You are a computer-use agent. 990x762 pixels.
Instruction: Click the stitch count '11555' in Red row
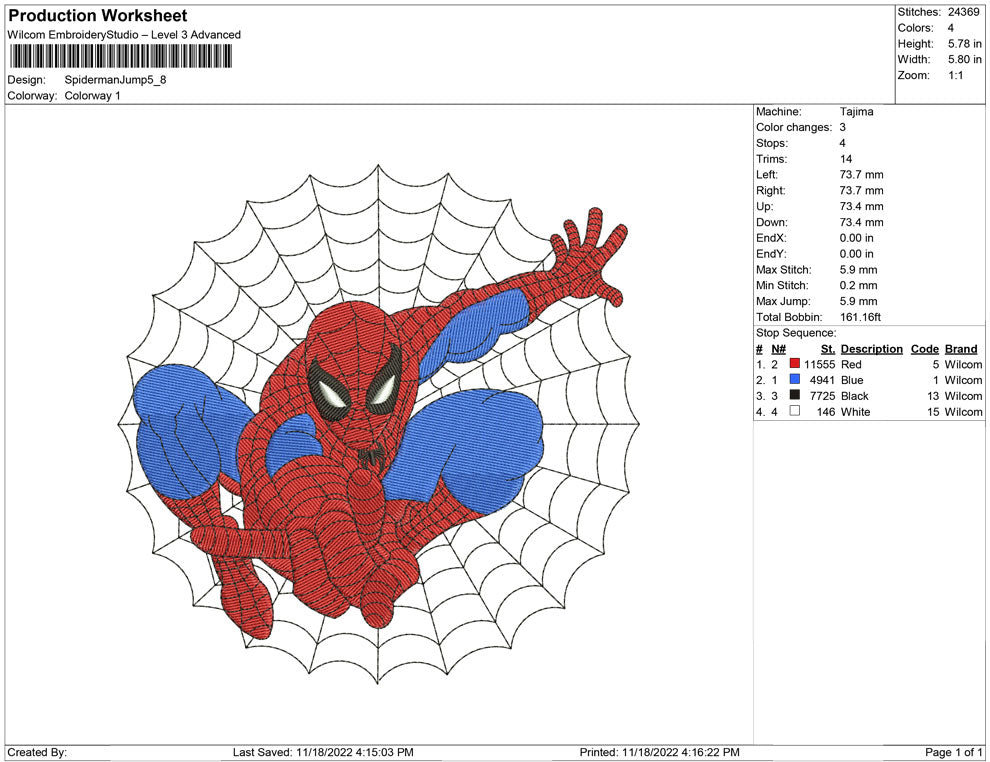820,364
